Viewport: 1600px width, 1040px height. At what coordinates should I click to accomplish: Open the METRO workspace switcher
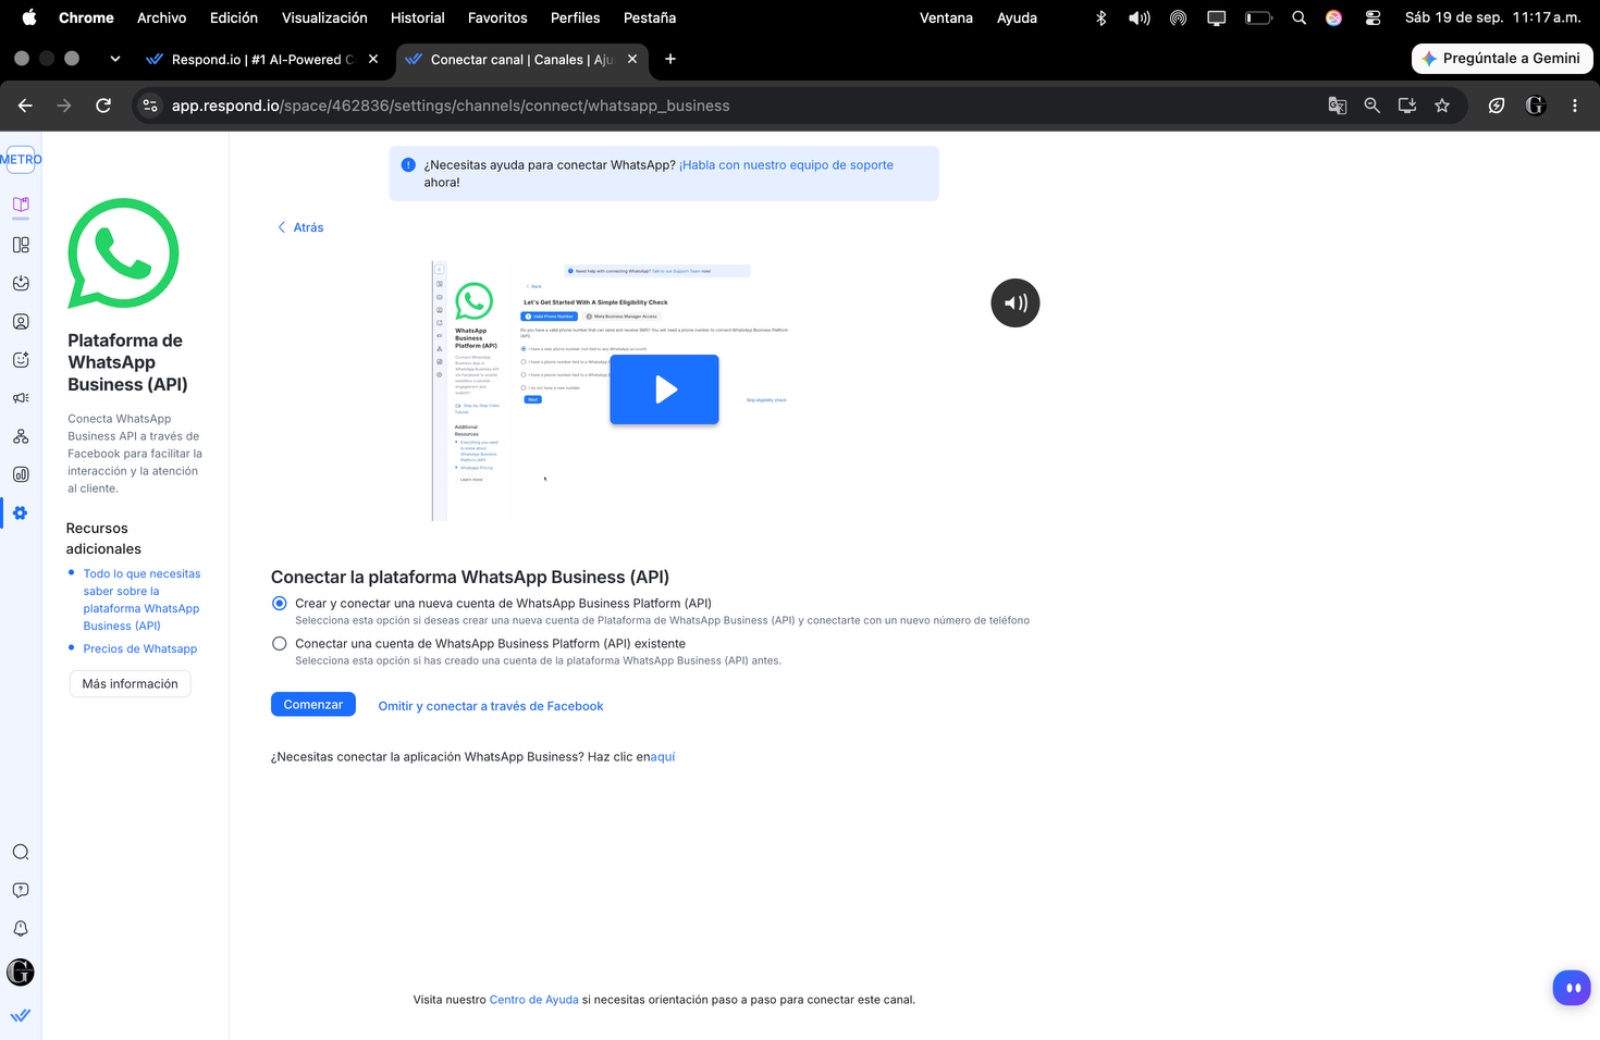point(21,159)
